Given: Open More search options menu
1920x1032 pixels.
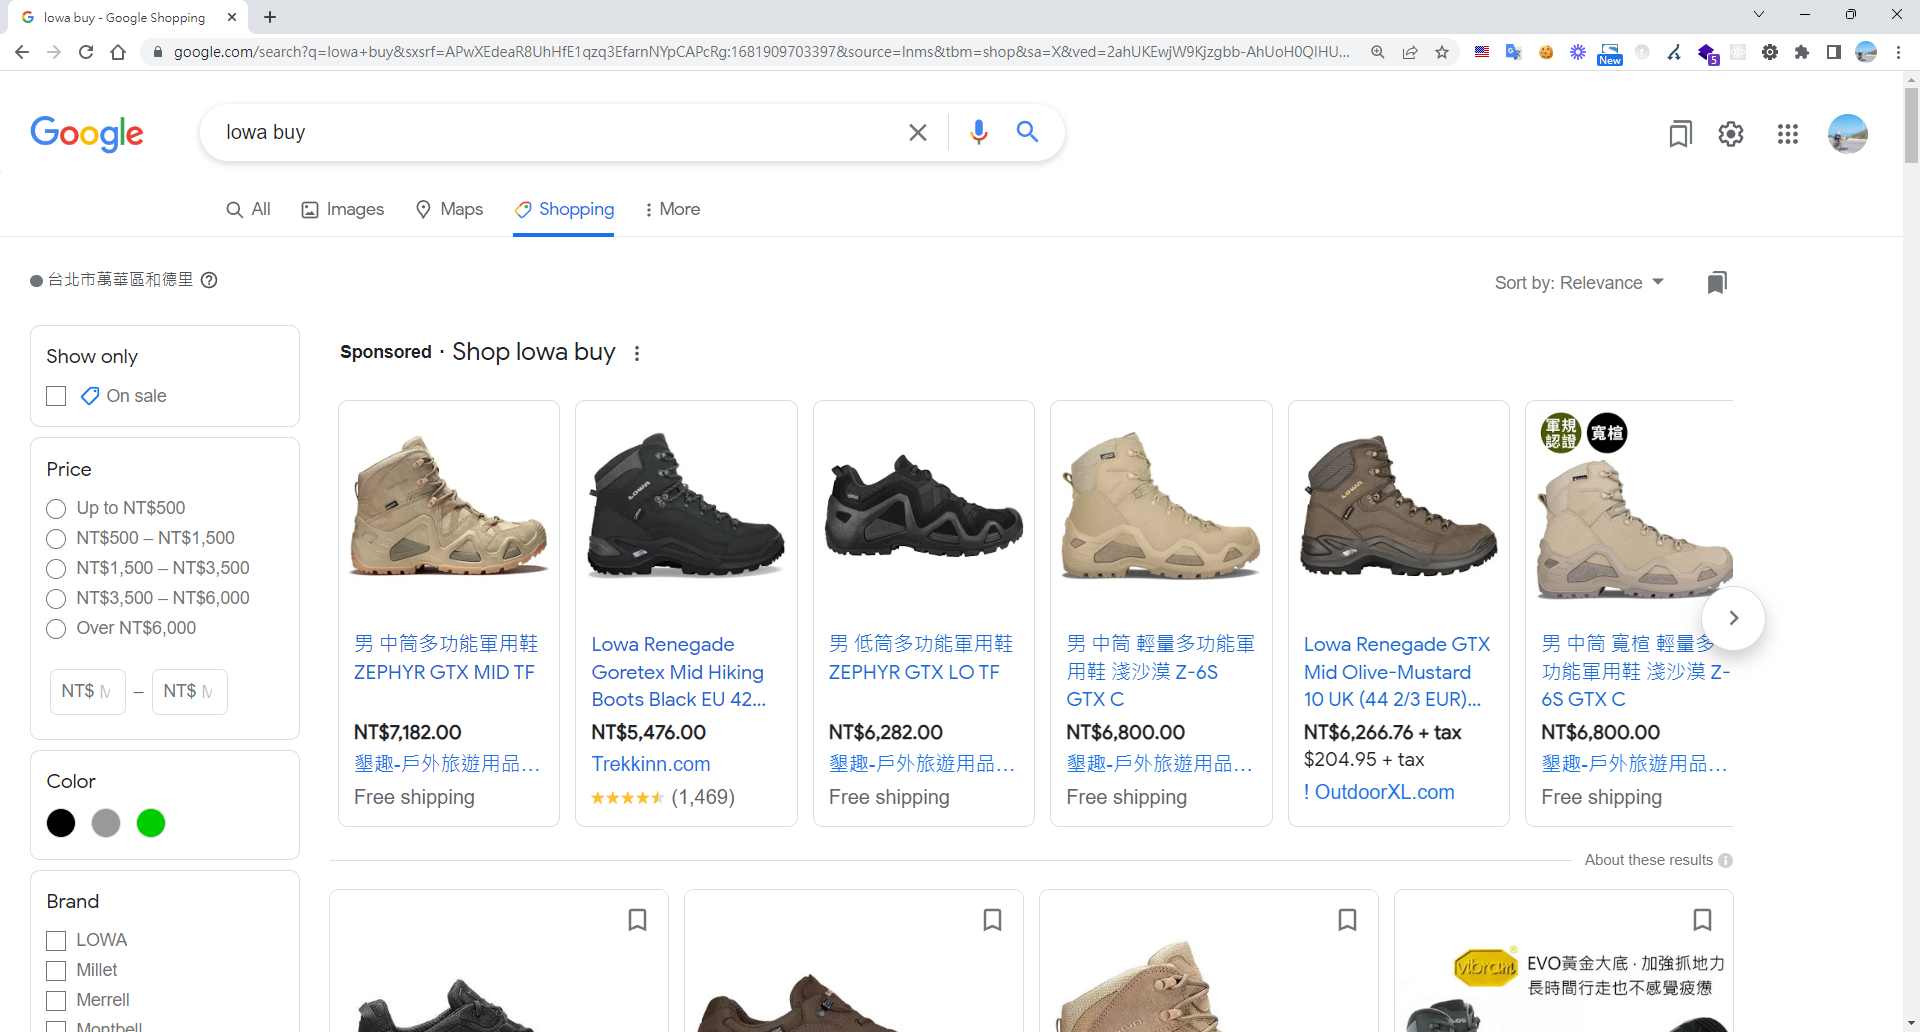Looking at the screenshot, I should [672, 209].
